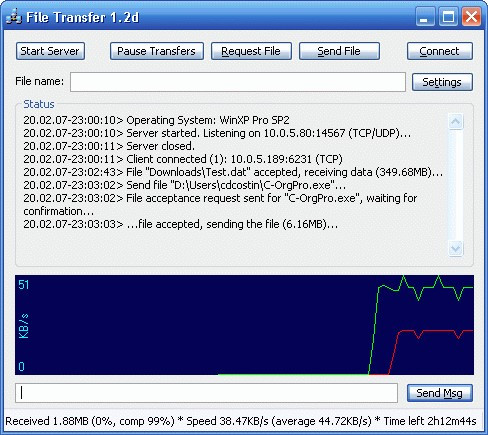Select the 'Server started. Listening on' log line

(x=217, y=133)
